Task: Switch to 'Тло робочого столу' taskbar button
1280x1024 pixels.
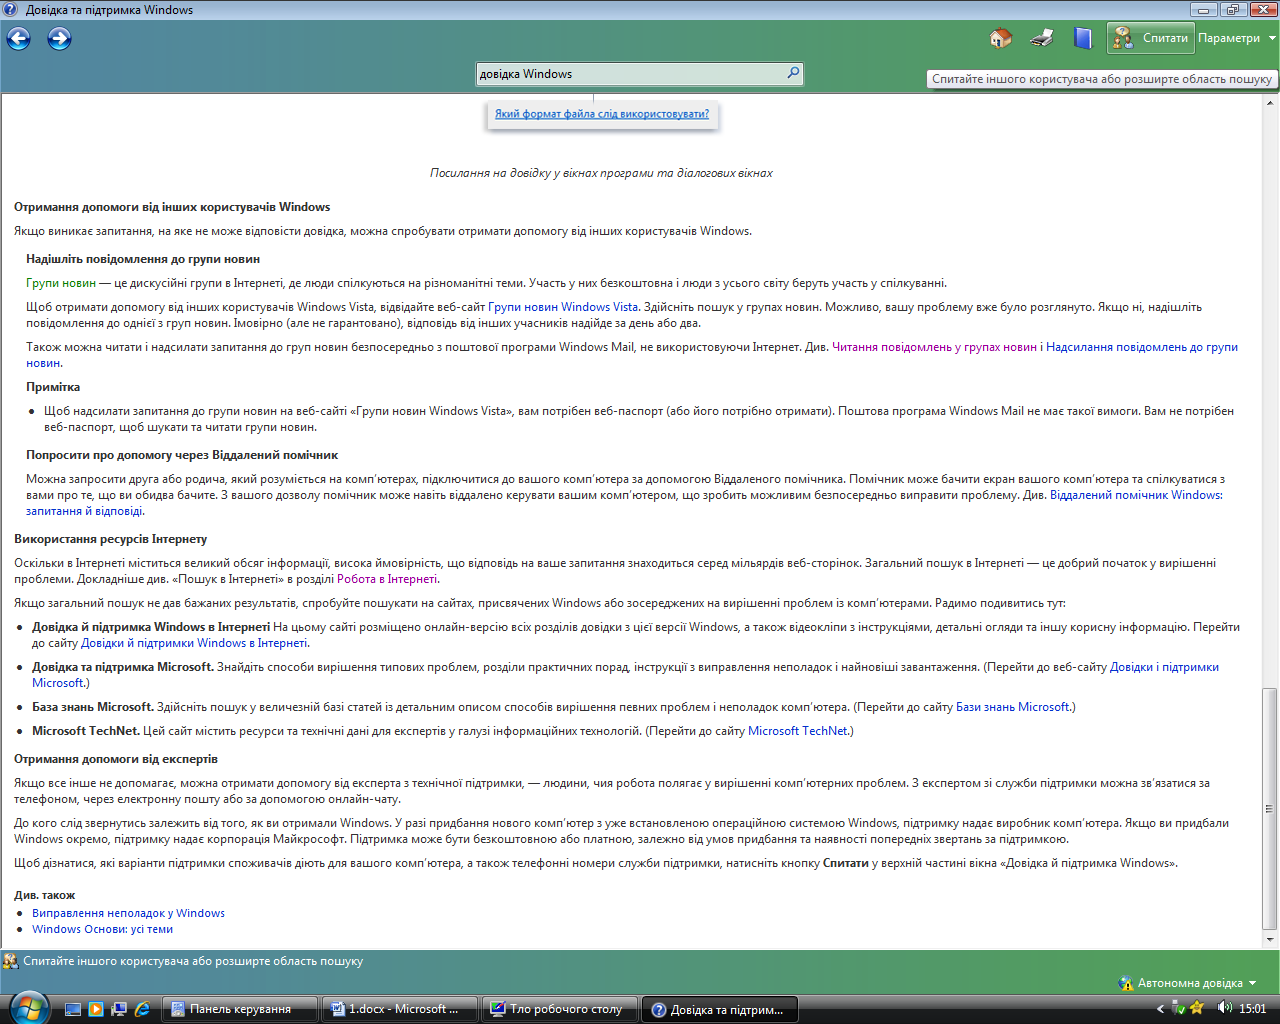Action: (560, 1009)
